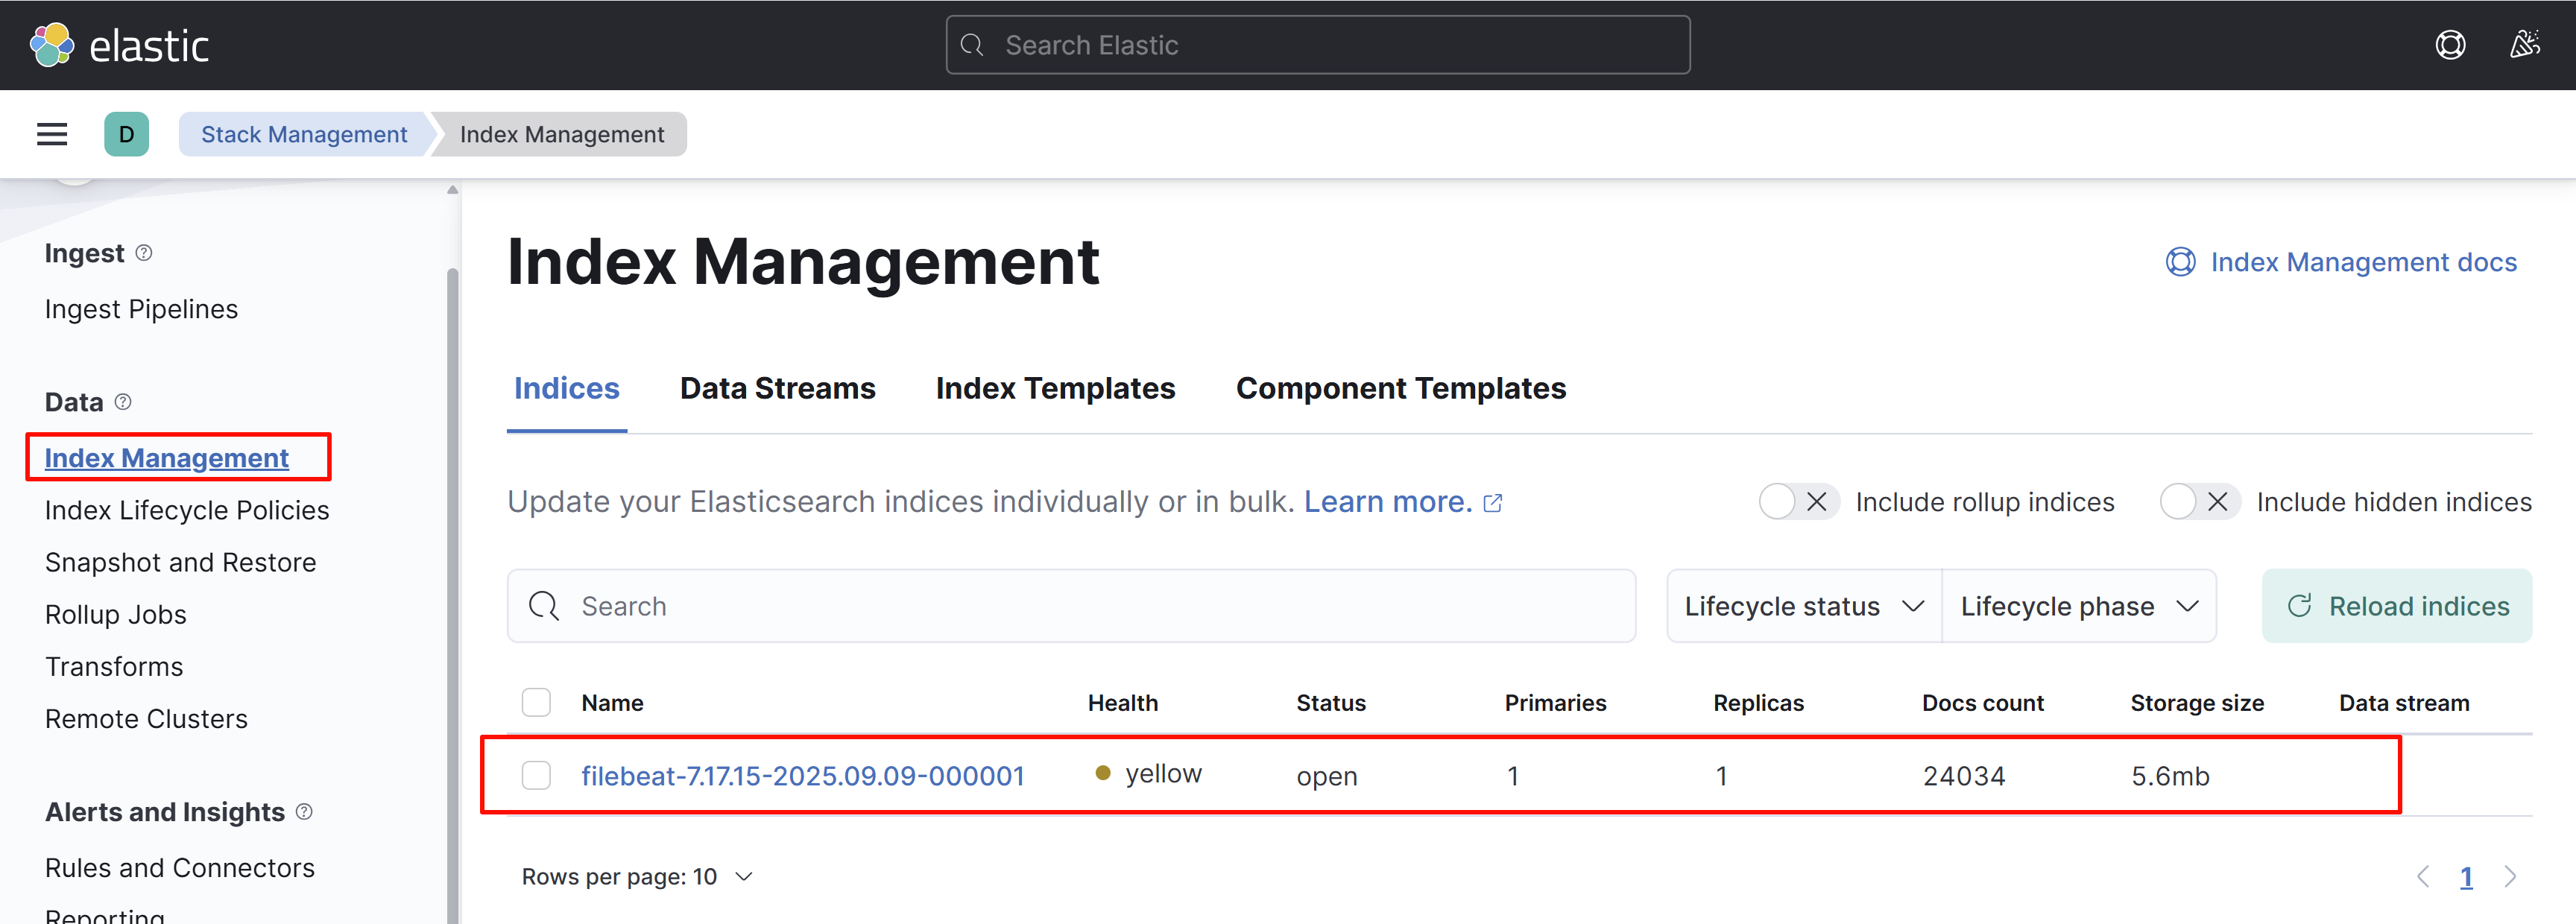2576x924 pixels.
Task: Open the hamburger navigation menu
Action: click(x=52, y=134)
